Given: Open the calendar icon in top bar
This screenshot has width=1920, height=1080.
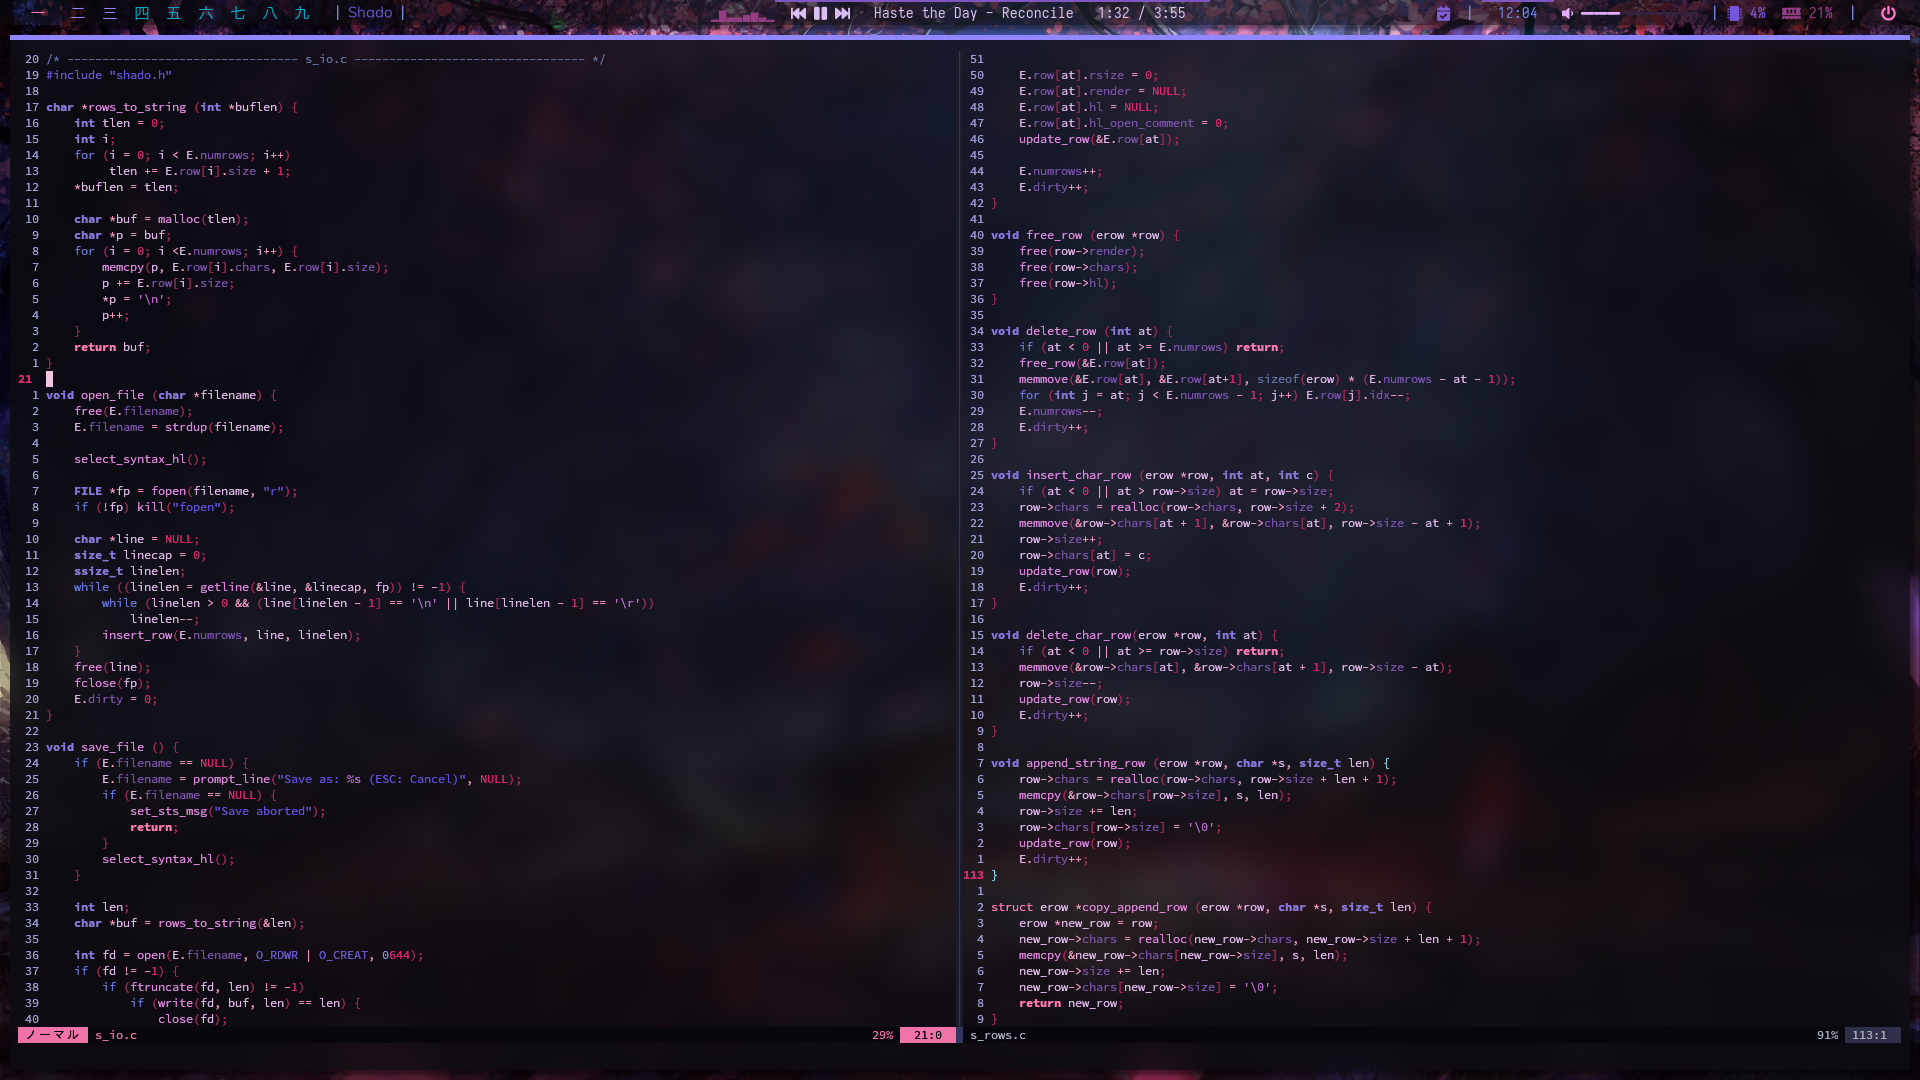Looking at the screenshot, I should pyautogui.click(x=1443, y=13).
